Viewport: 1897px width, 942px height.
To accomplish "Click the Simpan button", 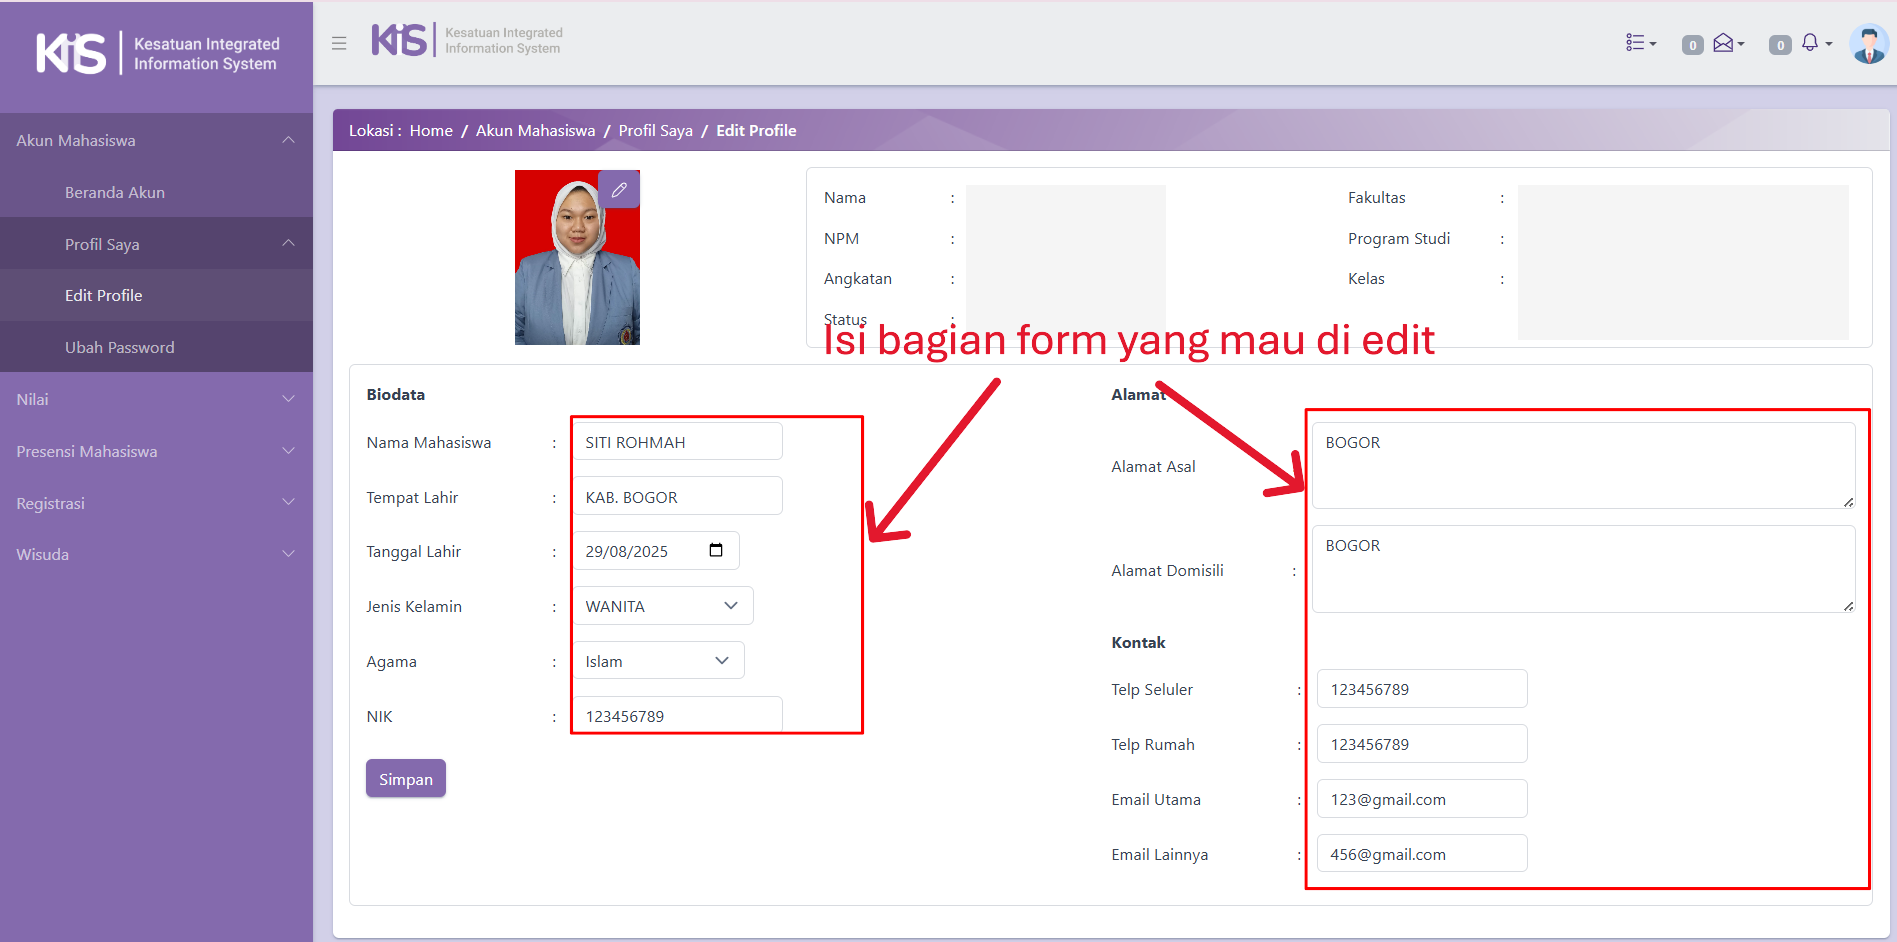I will click(405, 779).
